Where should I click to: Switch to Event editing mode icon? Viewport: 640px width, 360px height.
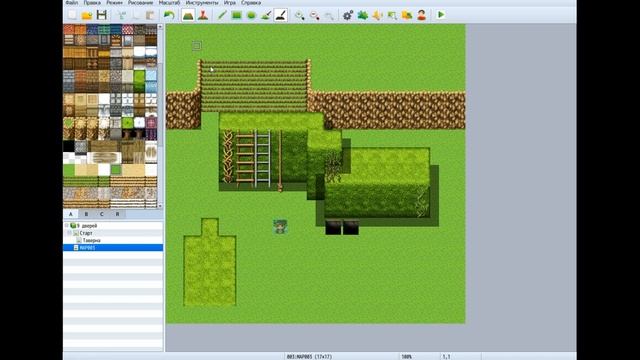coord(203,15)
